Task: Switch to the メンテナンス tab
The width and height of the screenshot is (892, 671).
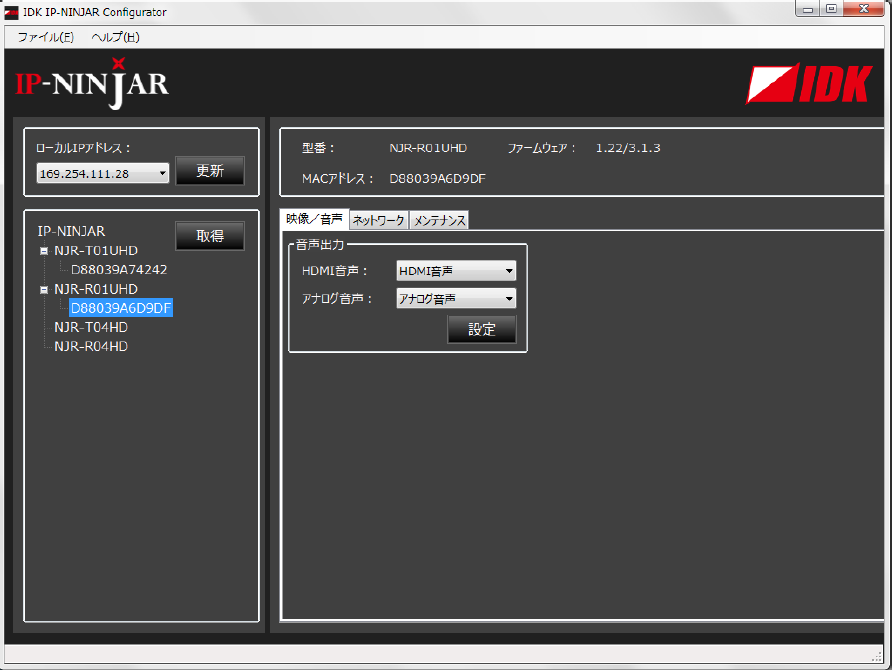Action: pos(439,221)
